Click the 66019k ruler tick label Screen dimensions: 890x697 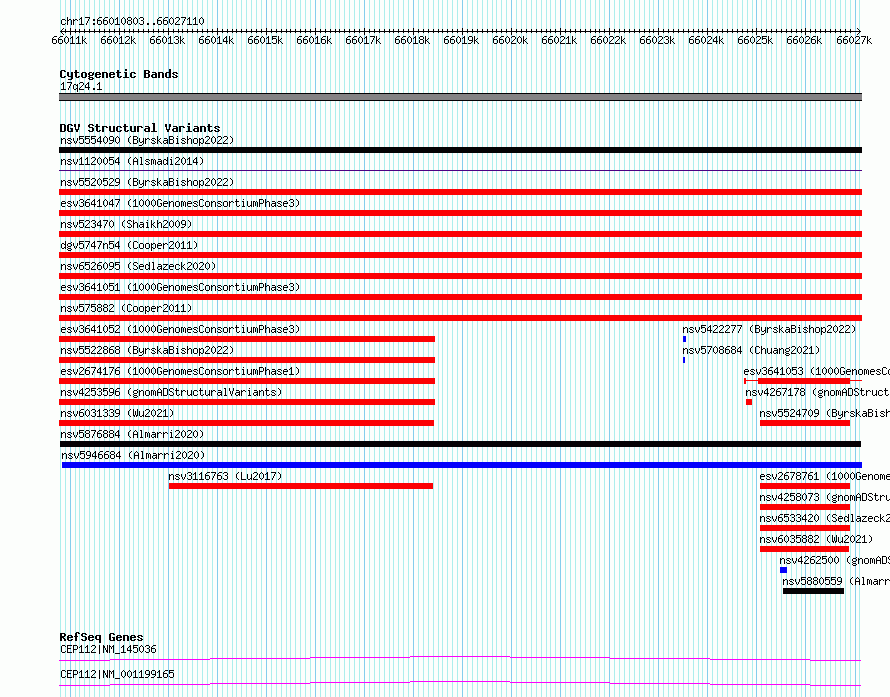[x=461, y=40]
